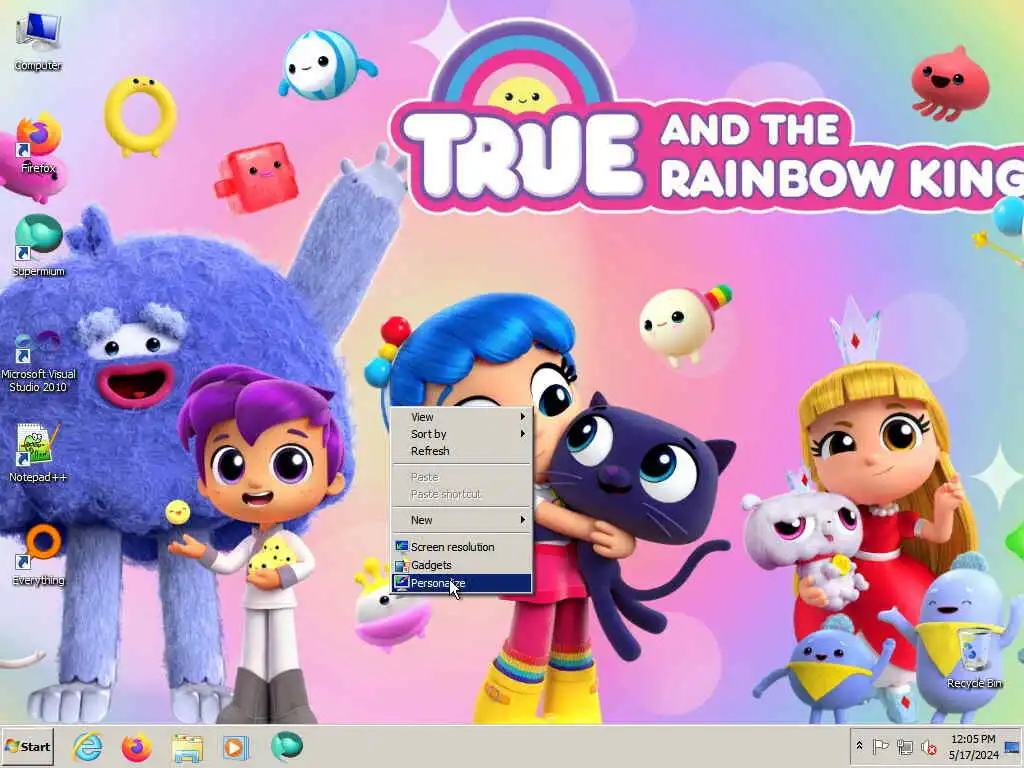Viewport: 1024px width, 768px height.
Task: Open Windows Explorer from the taskbar
Action: point(187,747)
